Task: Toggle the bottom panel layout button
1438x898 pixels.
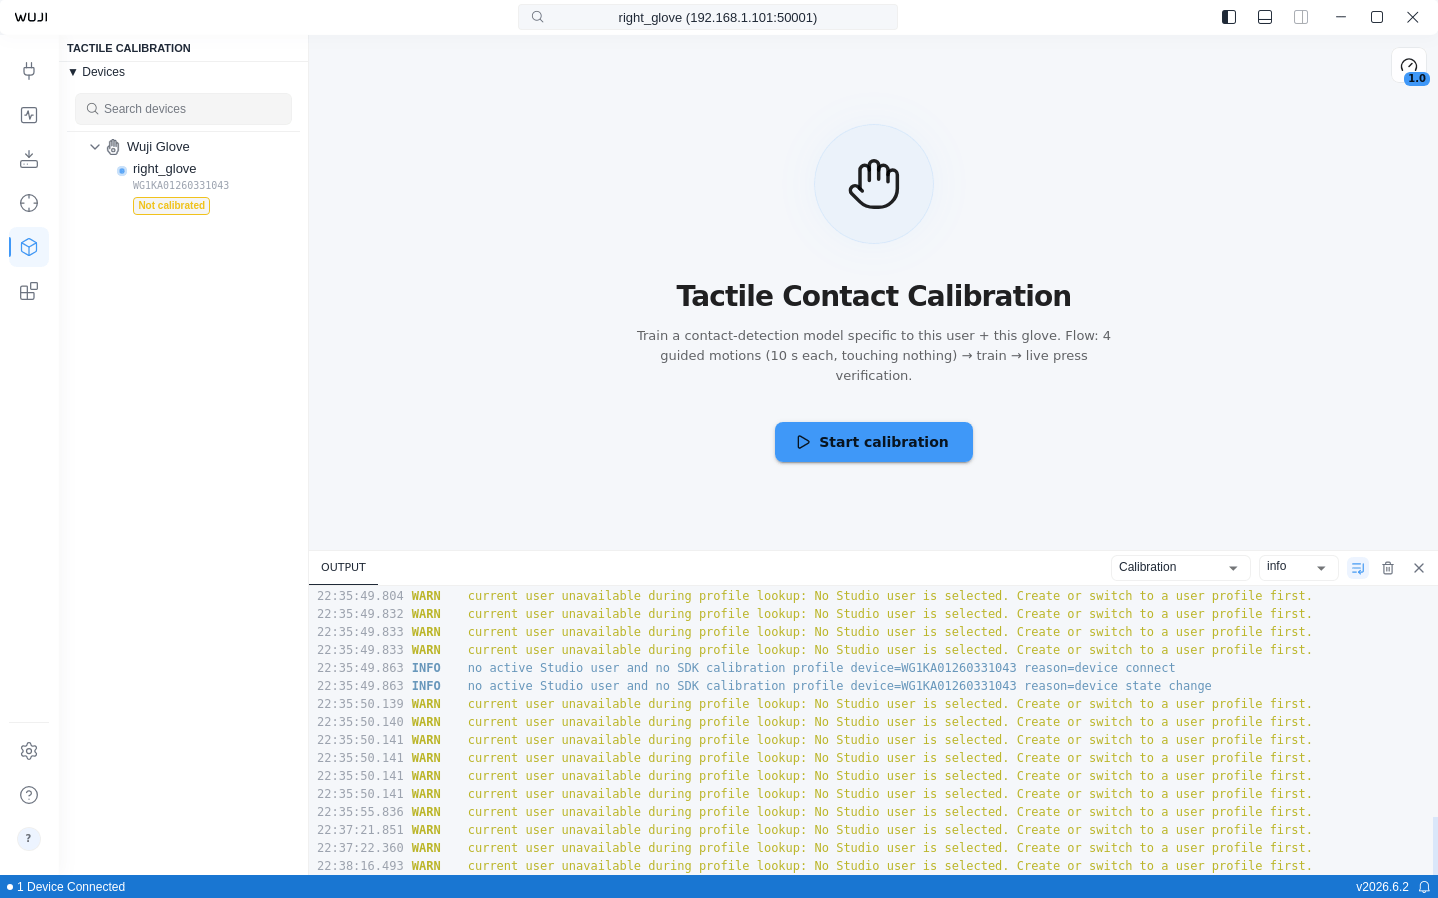Action: click(1265, 17)
